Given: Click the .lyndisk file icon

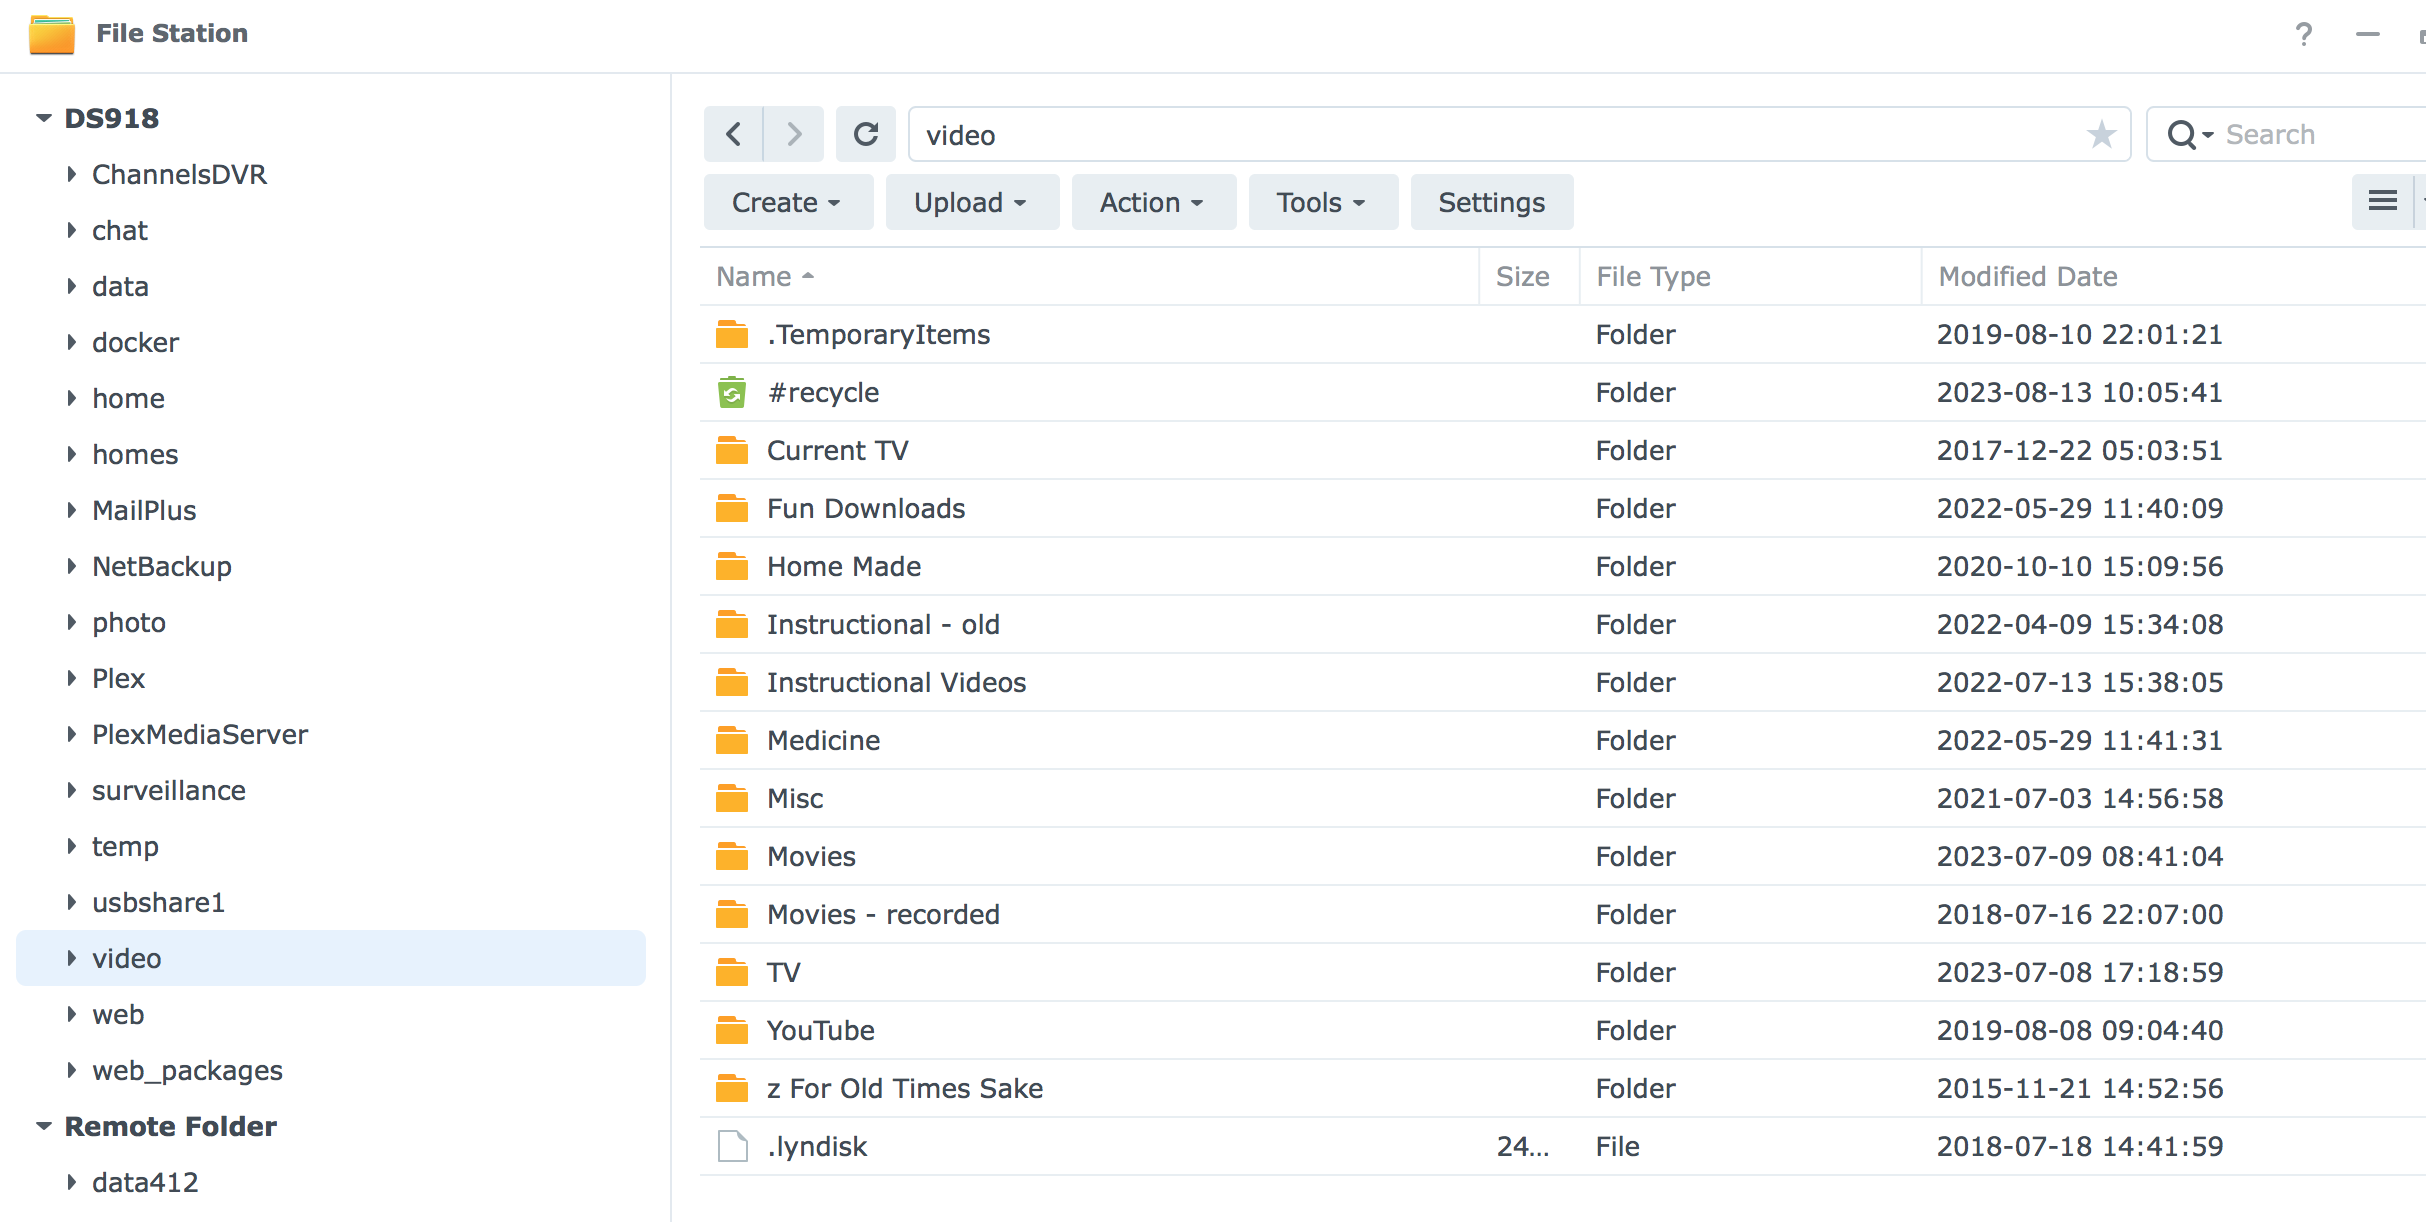Looking at the screenshot, I should [x=732, y=1146].
